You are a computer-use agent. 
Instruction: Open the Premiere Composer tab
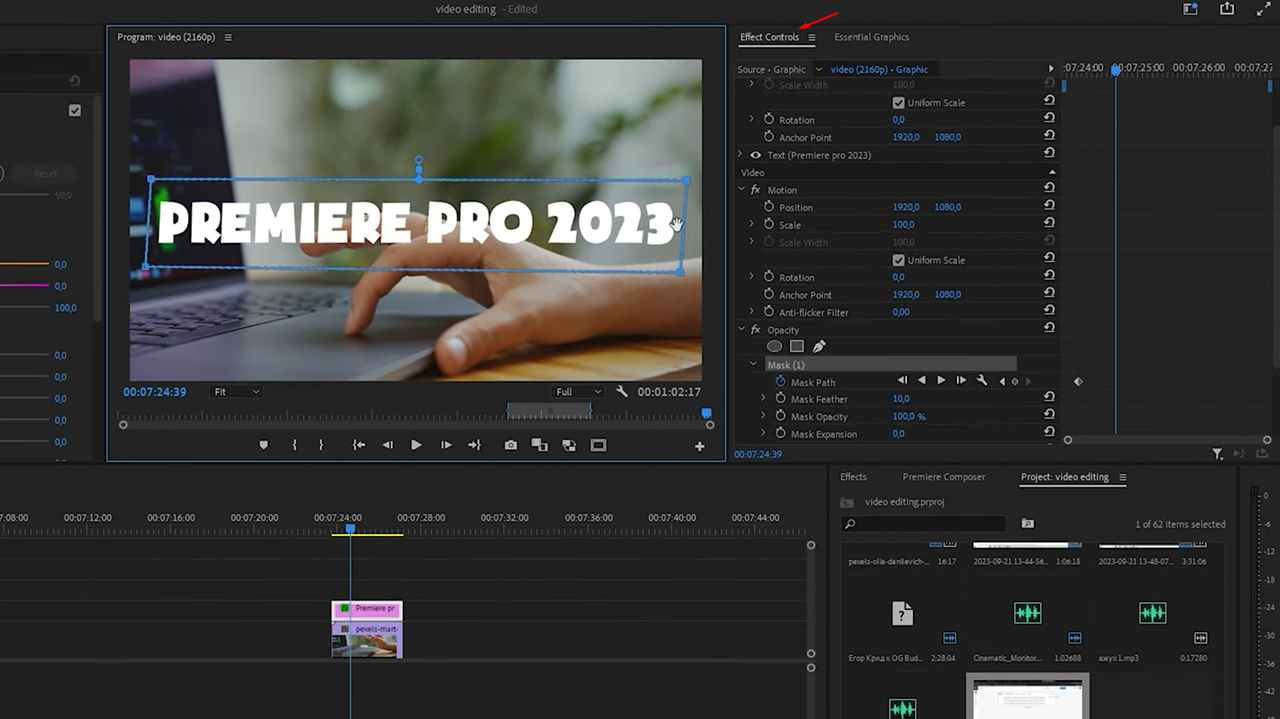click(x=943, y=477)
